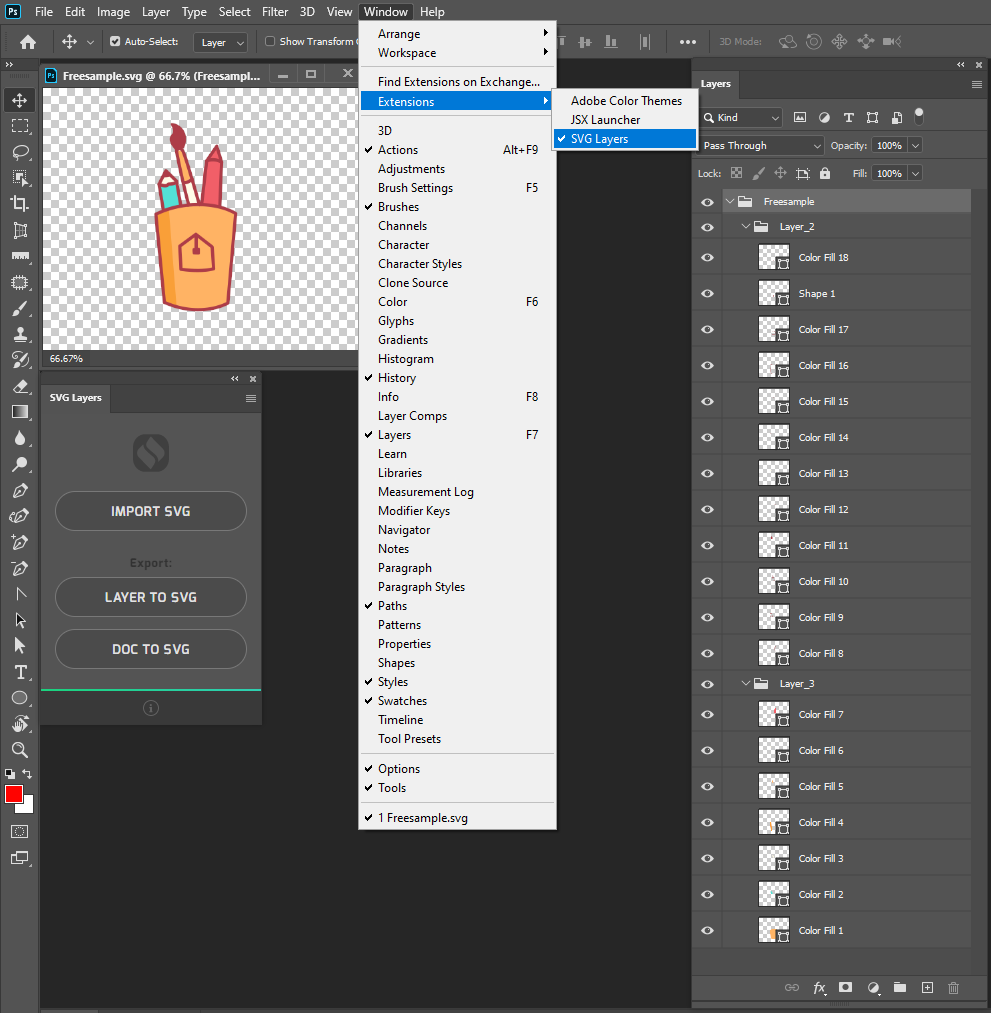991x1013 pixels.
Task: Click the Color Fill 11 layer thumbnail
Action: click(x=773, y=545)
